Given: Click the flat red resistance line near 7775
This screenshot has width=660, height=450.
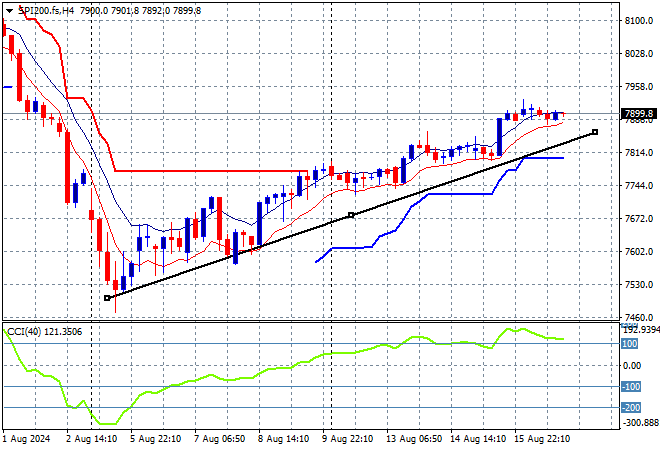Looking at the screenshot, I should [x=210, y=171].
